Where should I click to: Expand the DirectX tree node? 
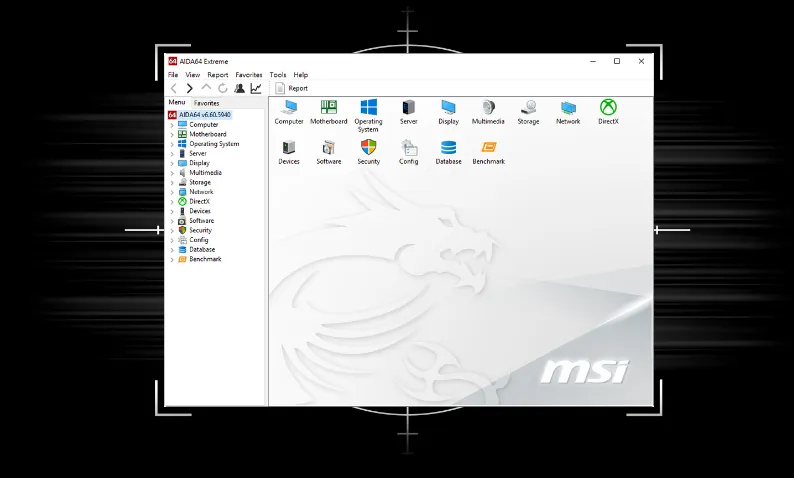pos(172,202)
